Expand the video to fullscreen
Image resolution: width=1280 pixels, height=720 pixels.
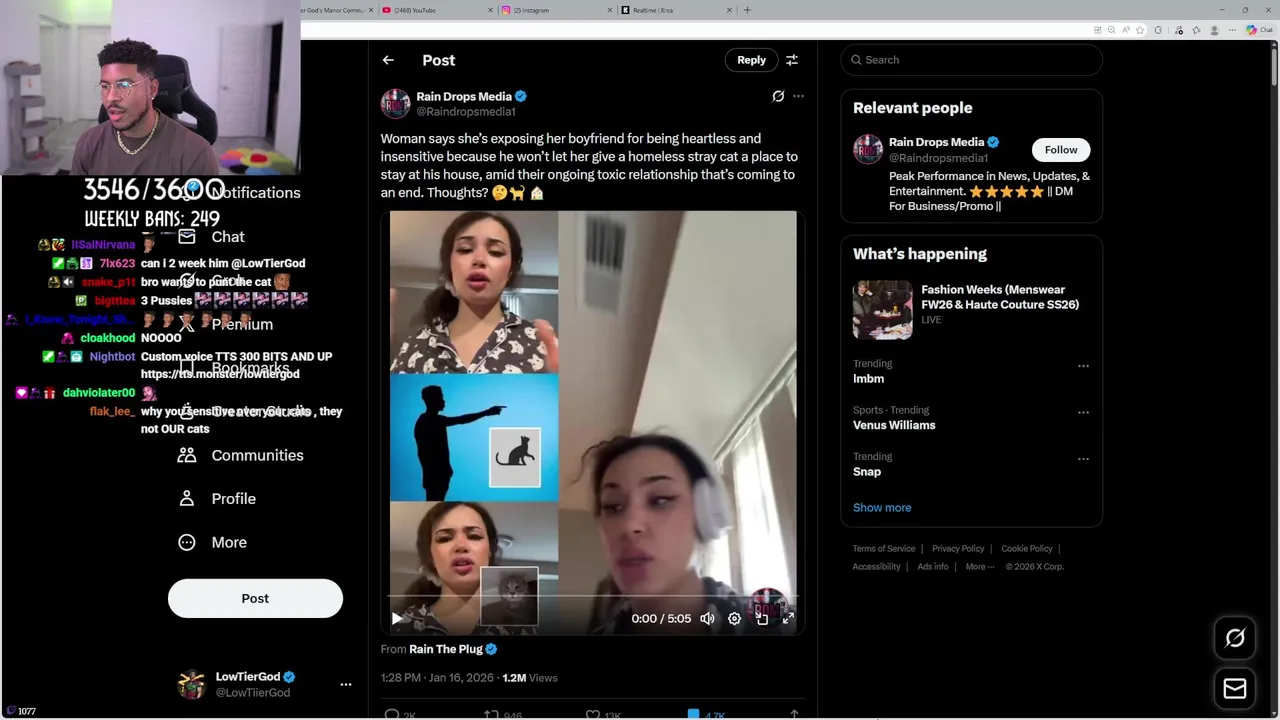pos(788,618)
